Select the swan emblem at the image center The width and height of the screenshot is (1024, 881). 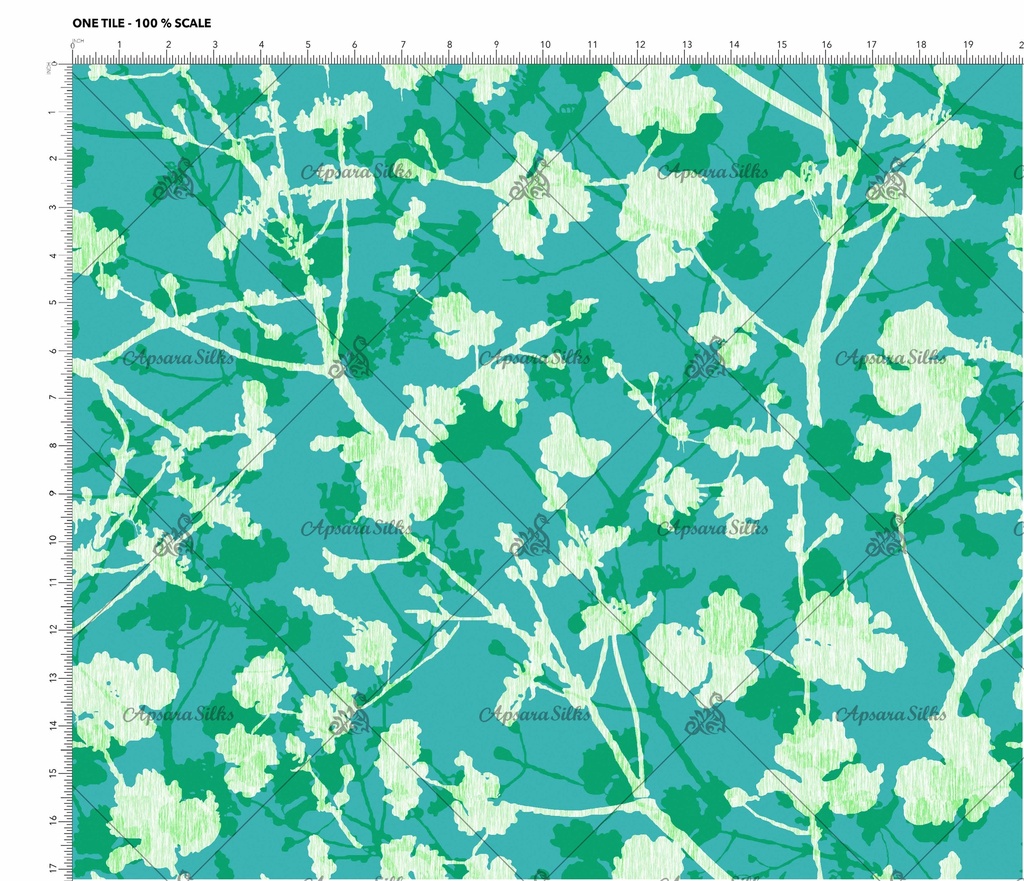530,538
